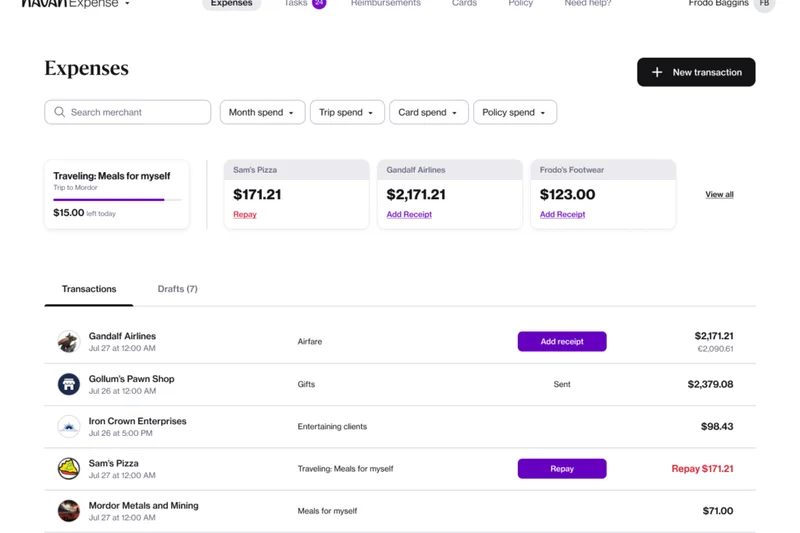Click Gollum's Pawn Shop merchant icon
Viewport: 800px width, 533px height.
point(68,384)
